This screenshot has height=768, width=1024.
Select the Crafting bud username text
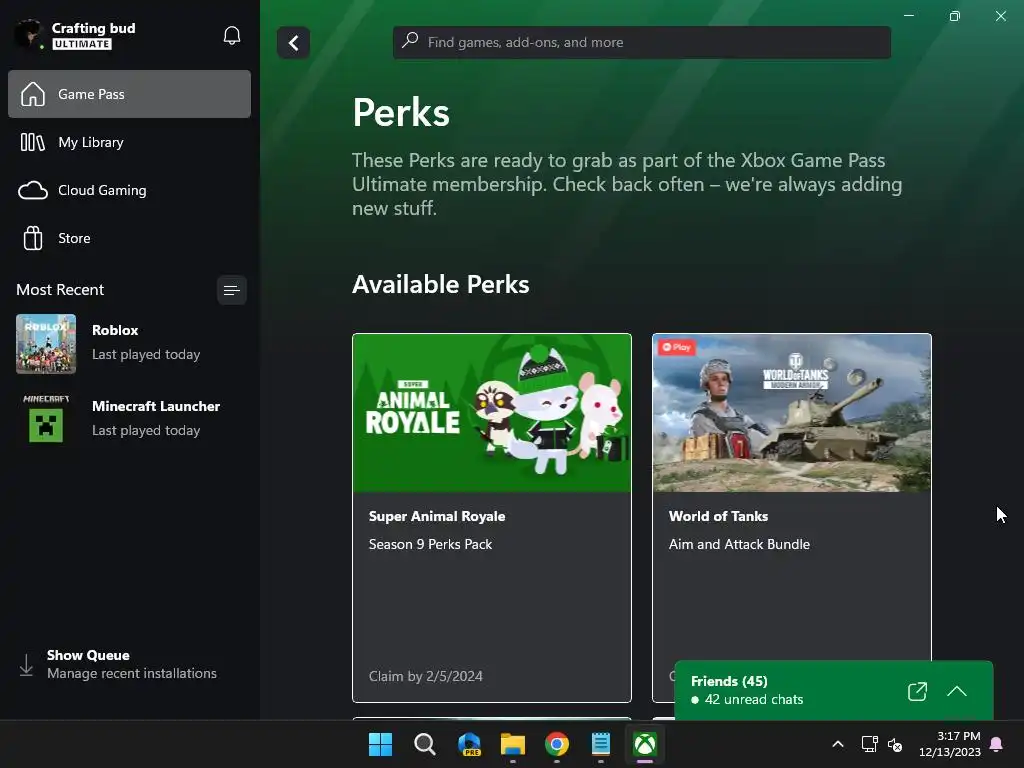93,28
